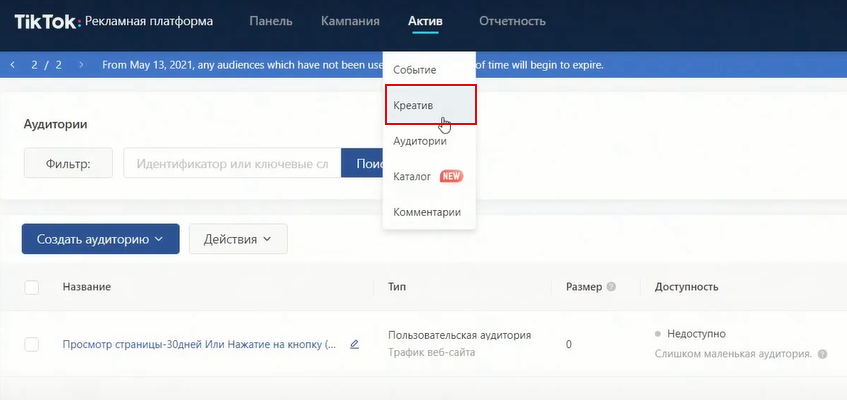This screenshot has width=847, height=400.
Task: Tick checkbox for Просмотр страницы-30дней row
Action: tap(32, 344)
